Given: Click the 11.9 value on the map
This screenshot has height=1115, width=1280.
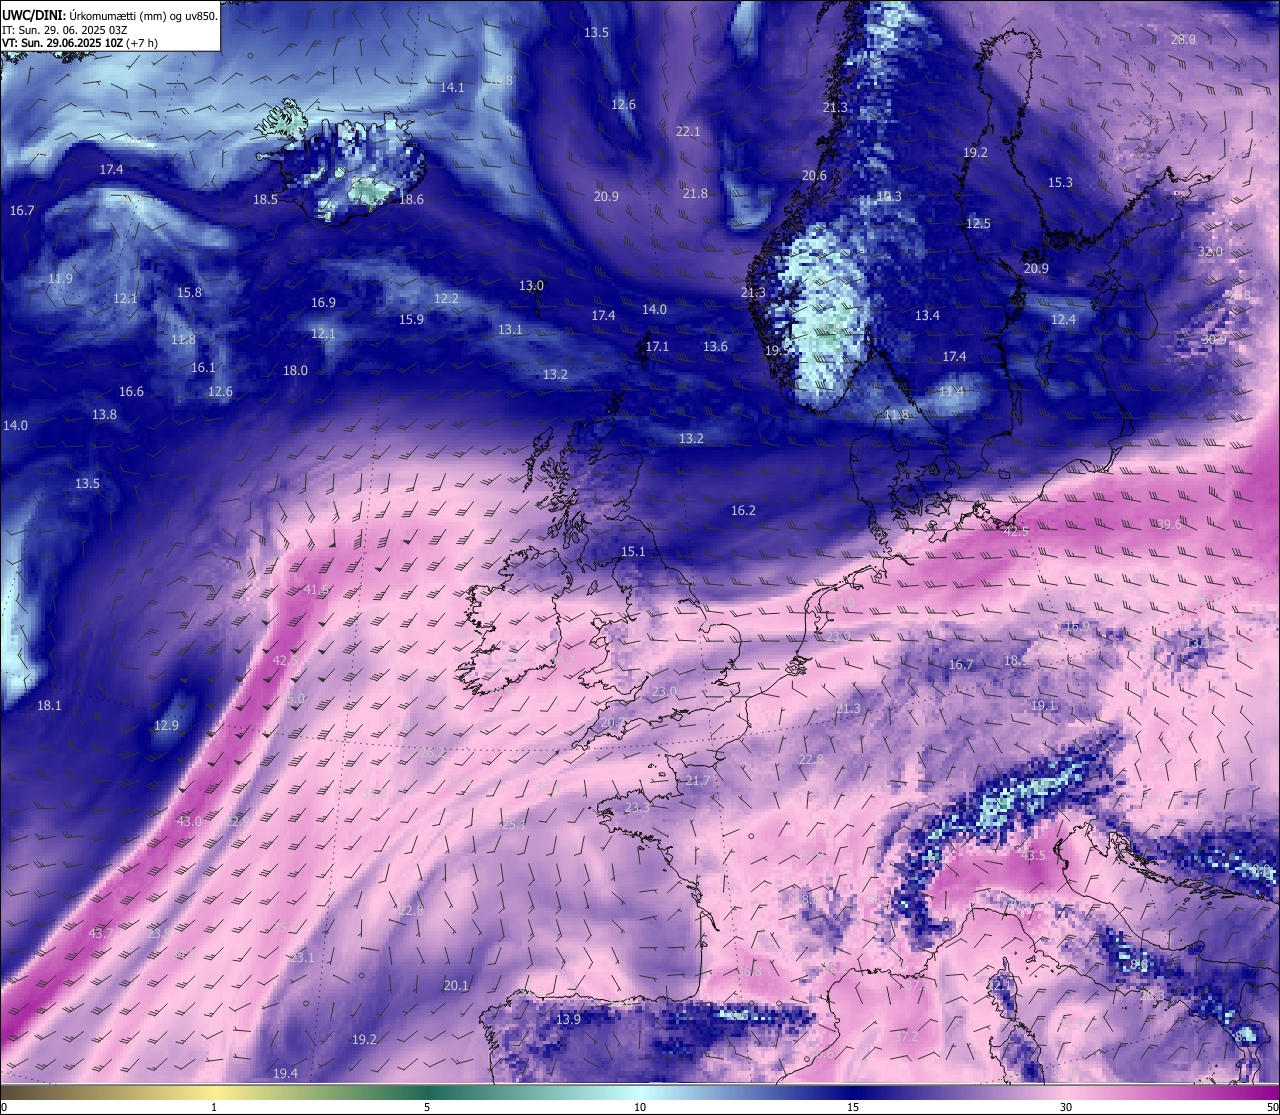Looking at the screenshot, I should [x=60, y=278].
